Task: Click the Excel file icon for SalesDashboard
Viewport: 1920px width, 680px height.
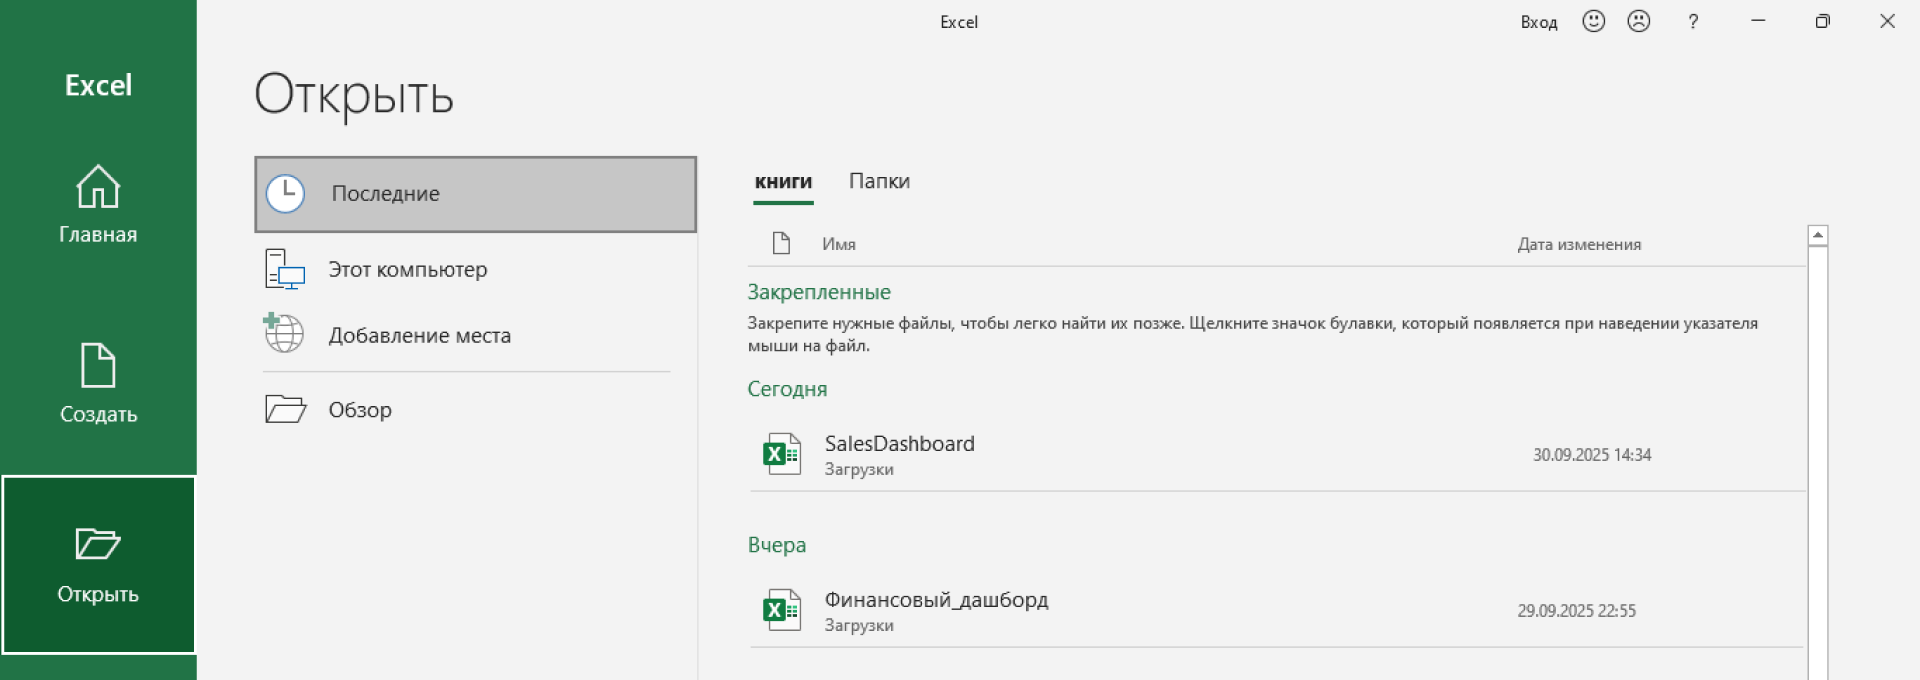Action: click(x=782, y=454)
